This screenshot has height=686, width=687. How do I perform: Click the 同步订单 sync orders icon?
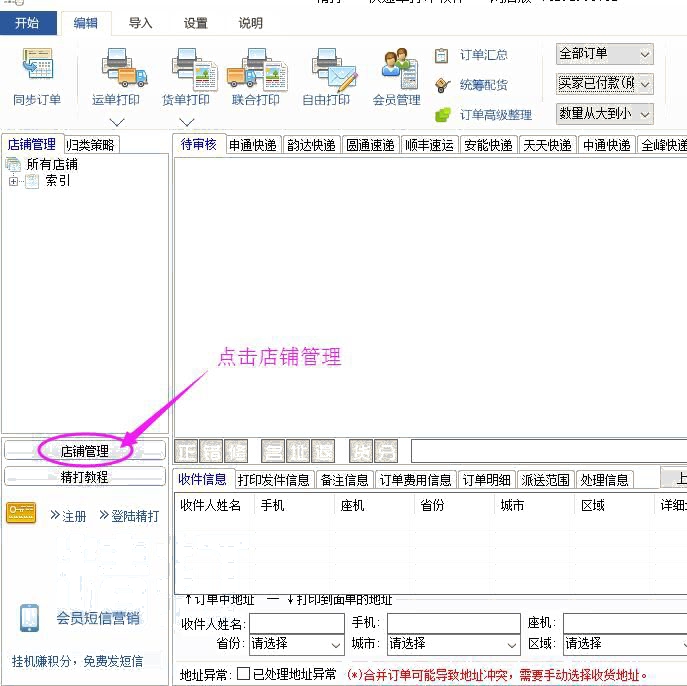[x=38, y=65]
